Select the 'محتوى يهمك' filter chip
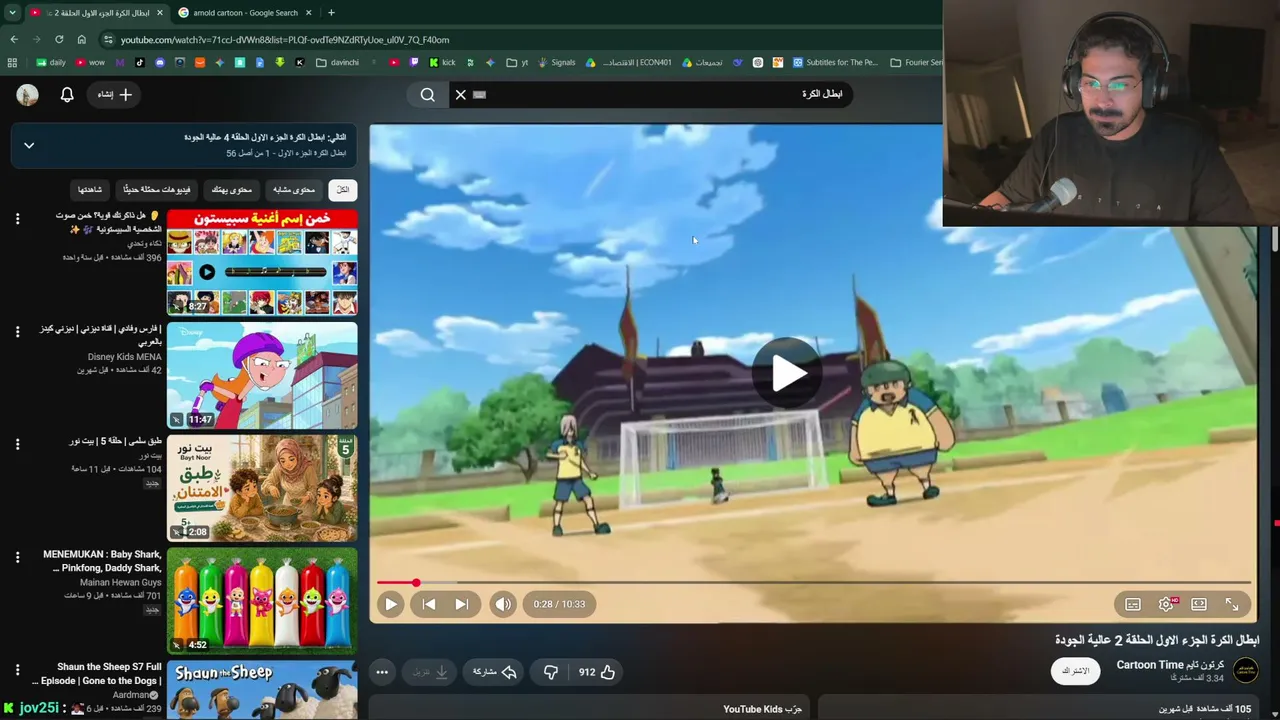Viewport: 1280px width, 720px height. (x=232, y=190)
